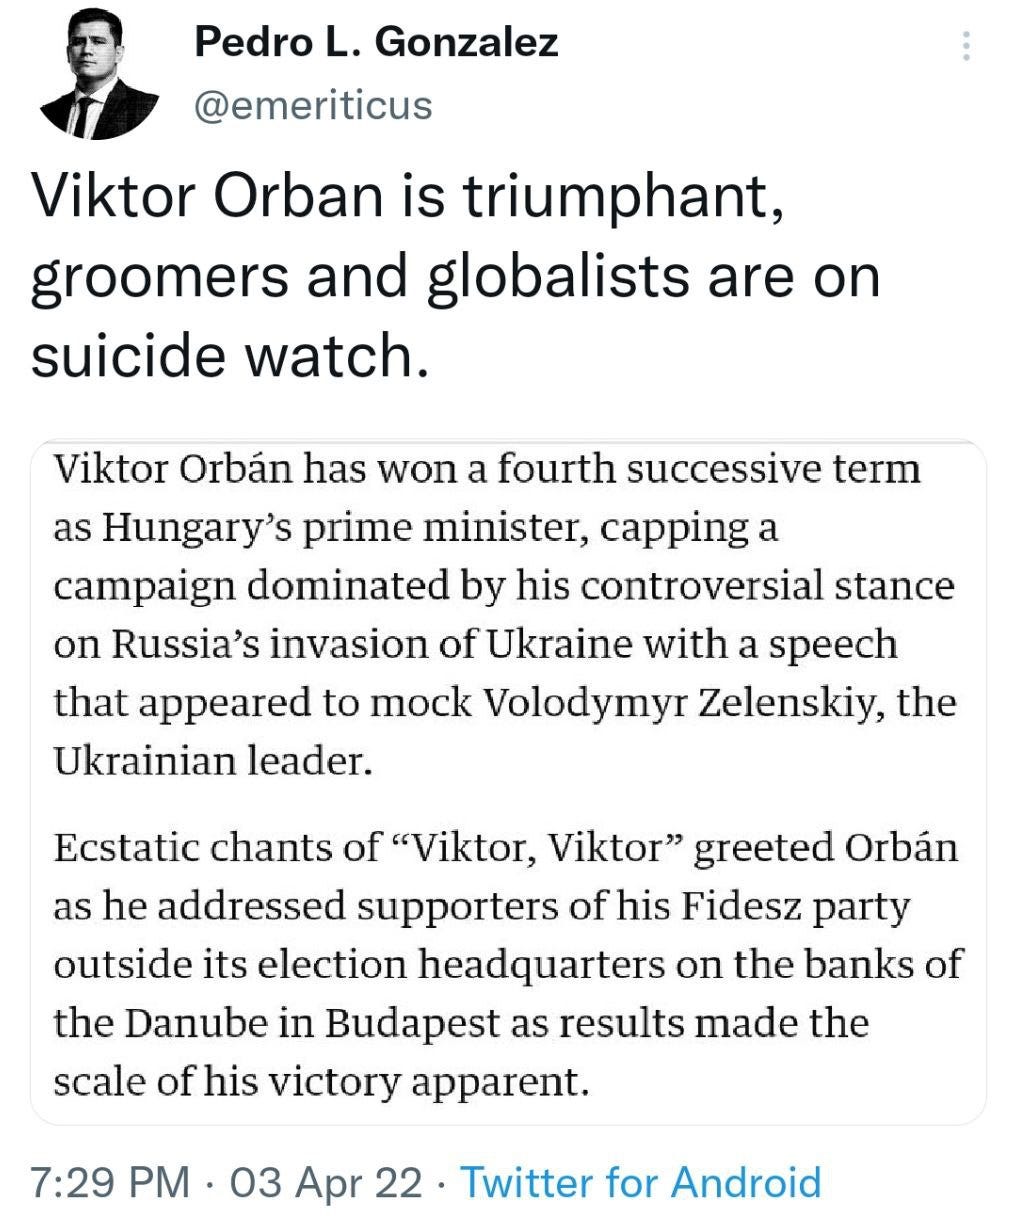The height and width of the screenshot is (1224, 1016).
Task: Click 'Viktor Orbán has won a fourth' line
Action: click(487, 468)
